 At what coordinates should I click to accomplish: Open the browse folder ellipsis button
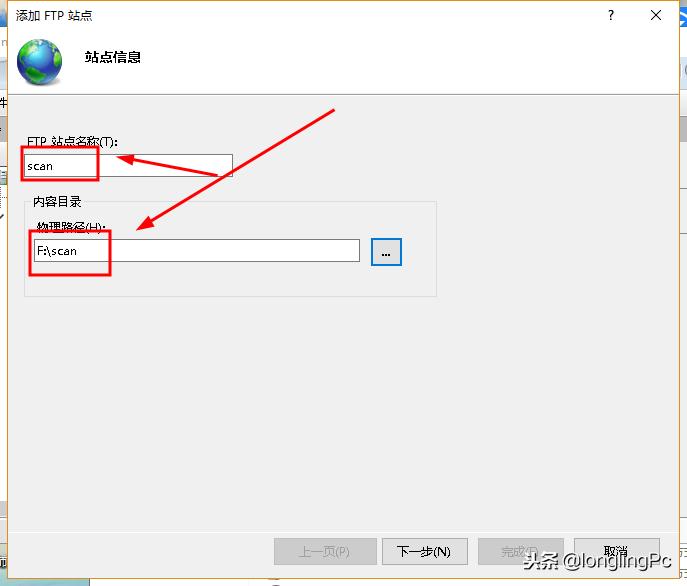pyautogui.click(x=386, y=252)
